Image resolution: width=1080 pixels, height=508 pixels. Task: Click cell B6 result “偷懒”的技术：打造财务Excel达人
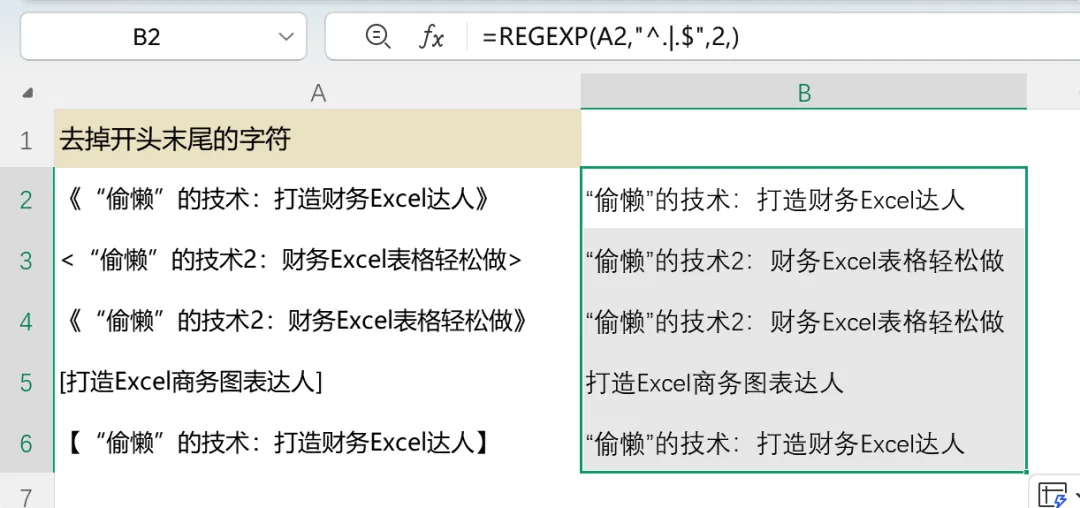(804, 443)
